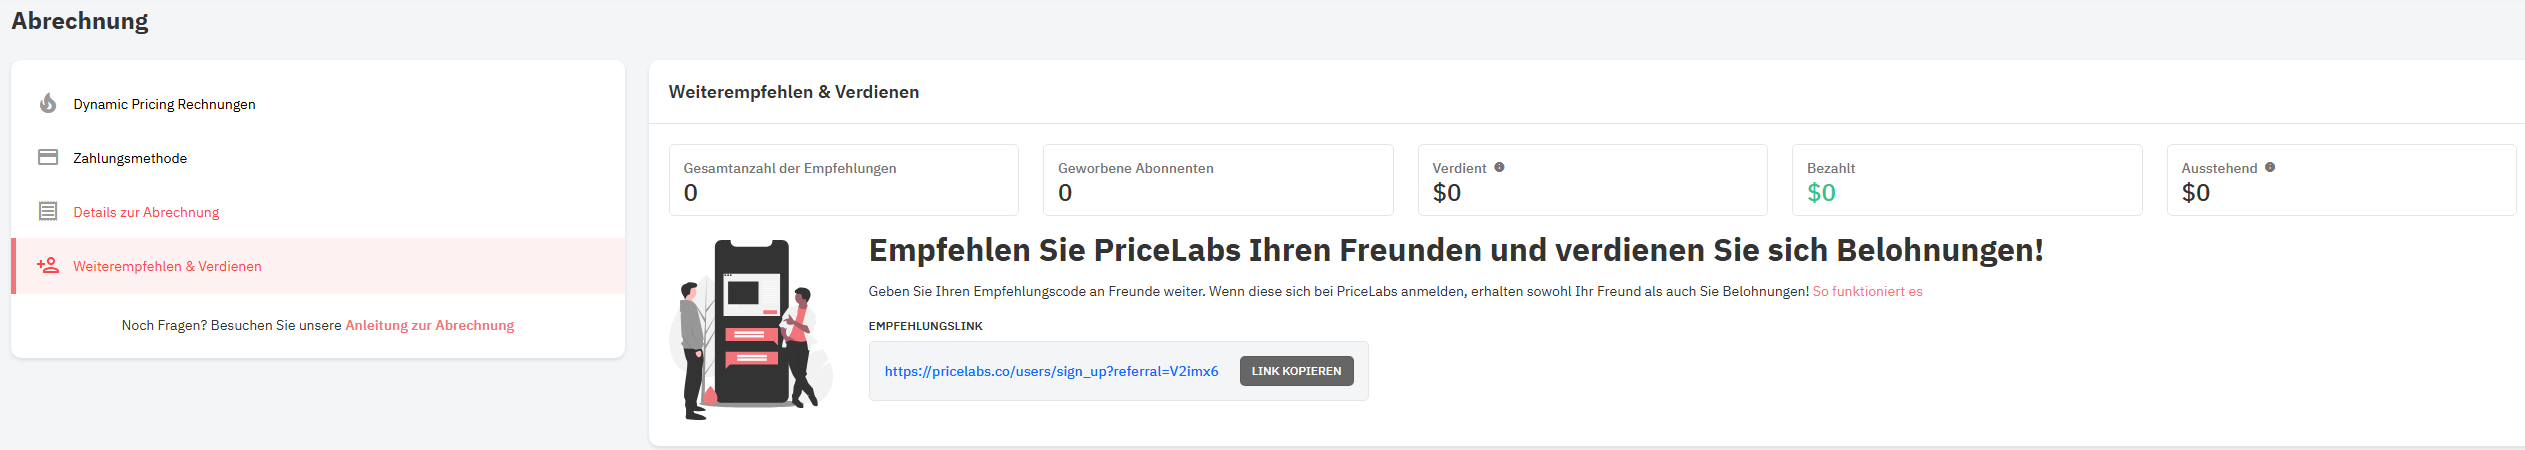Click the So funktioniert es link
The width and height of the screenshot is (2525, 450).
click(1867, 291)
